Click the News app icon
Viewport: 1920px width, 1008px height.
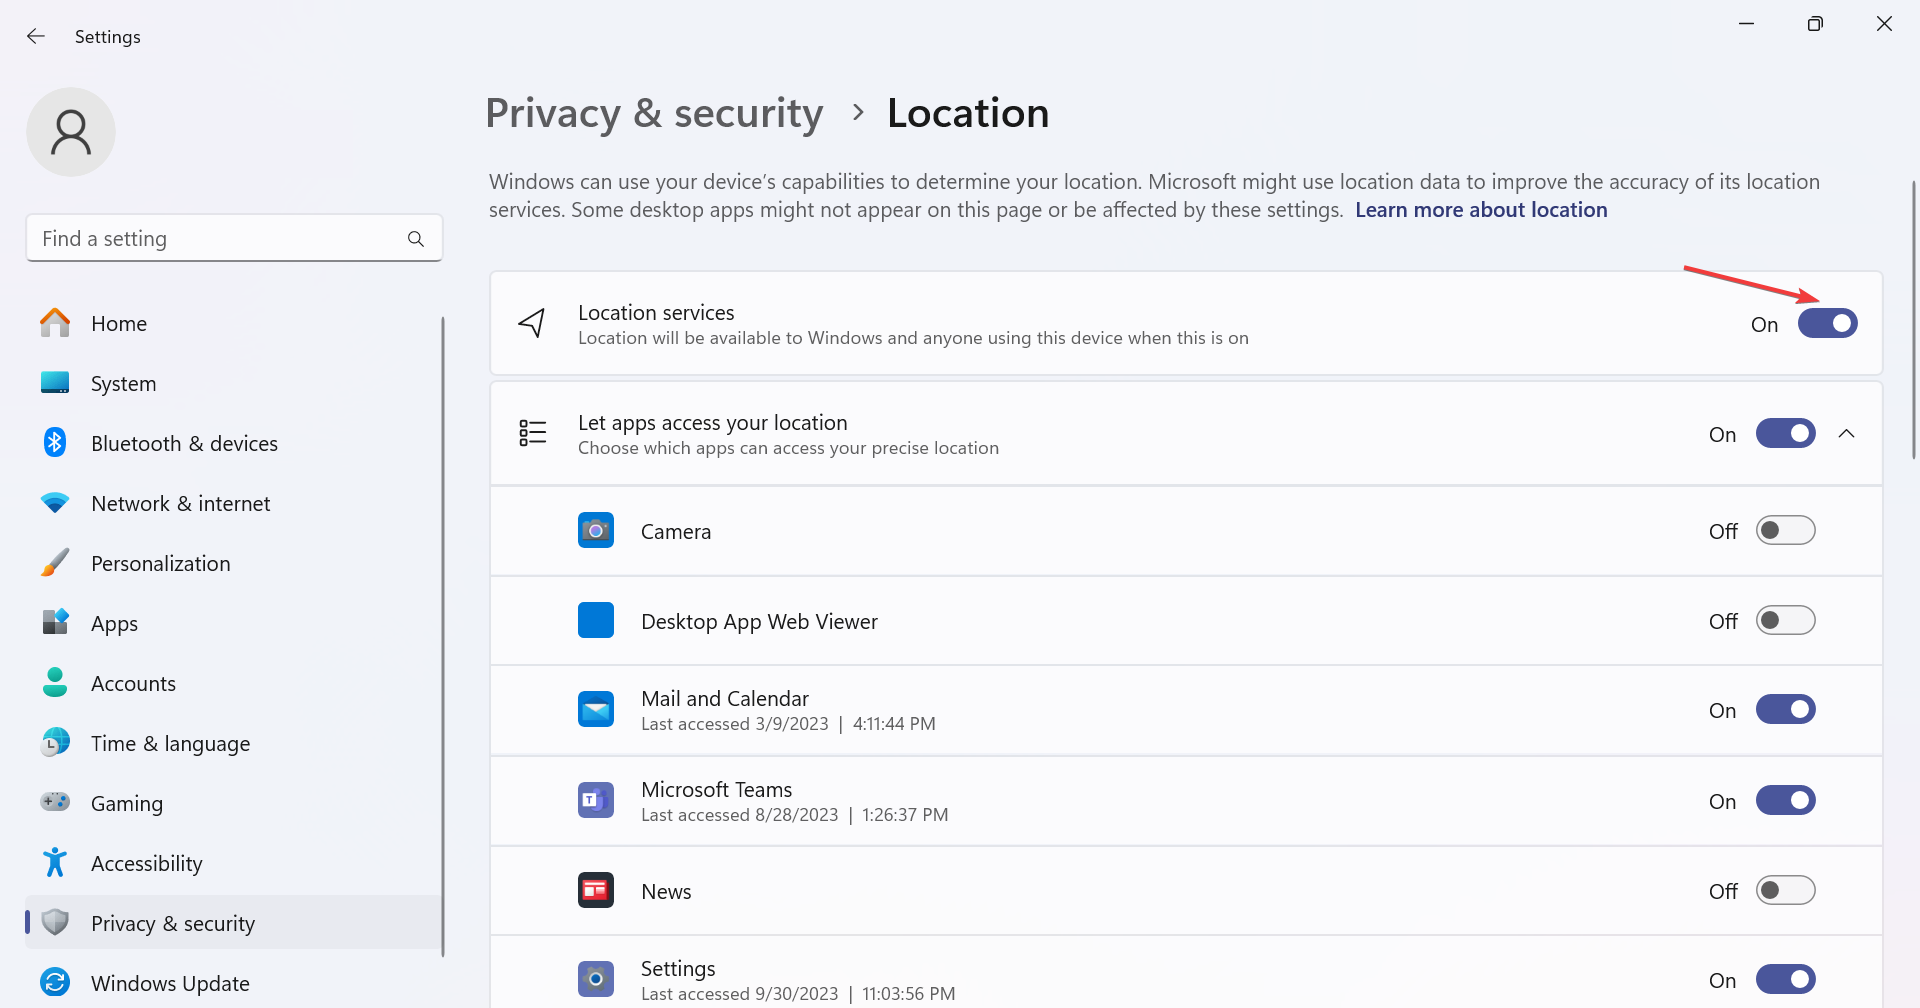point(596,890)
